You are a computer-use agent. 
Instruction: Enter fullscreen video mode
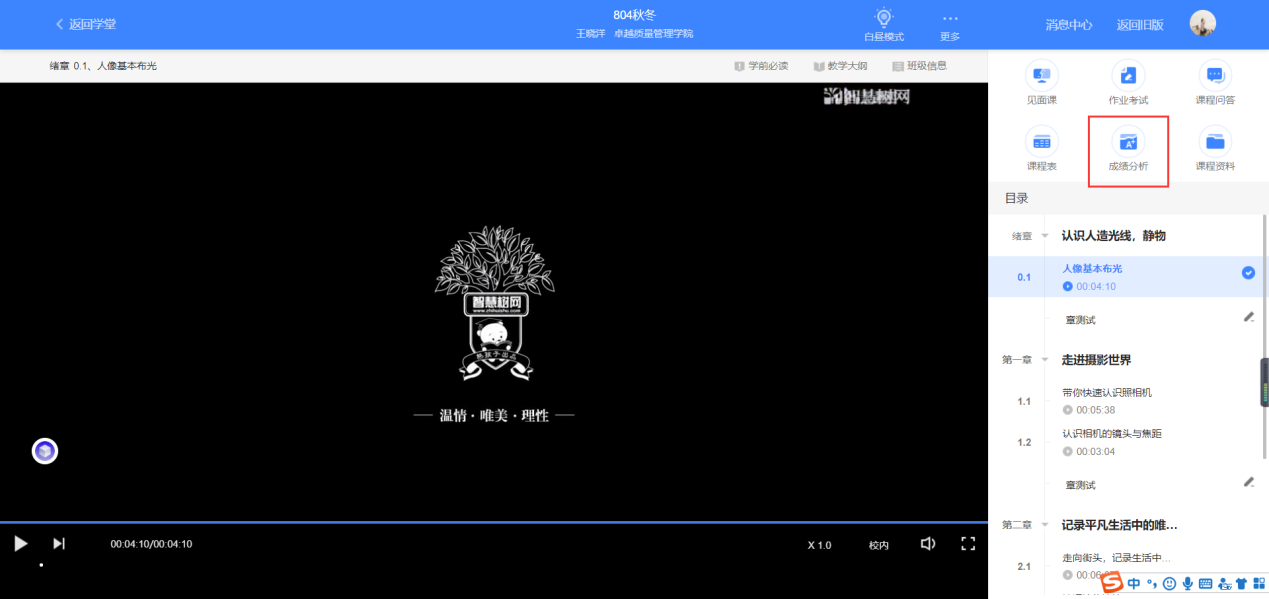tap(968, 544)
